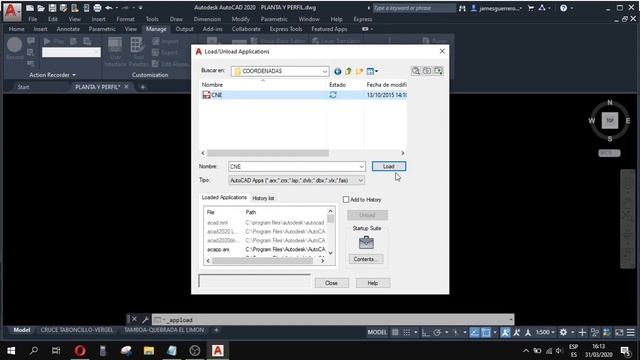Toggle MODEL space button in status bar
The width and height of the screenshot is (640, 360).
(x=377, y=332)
